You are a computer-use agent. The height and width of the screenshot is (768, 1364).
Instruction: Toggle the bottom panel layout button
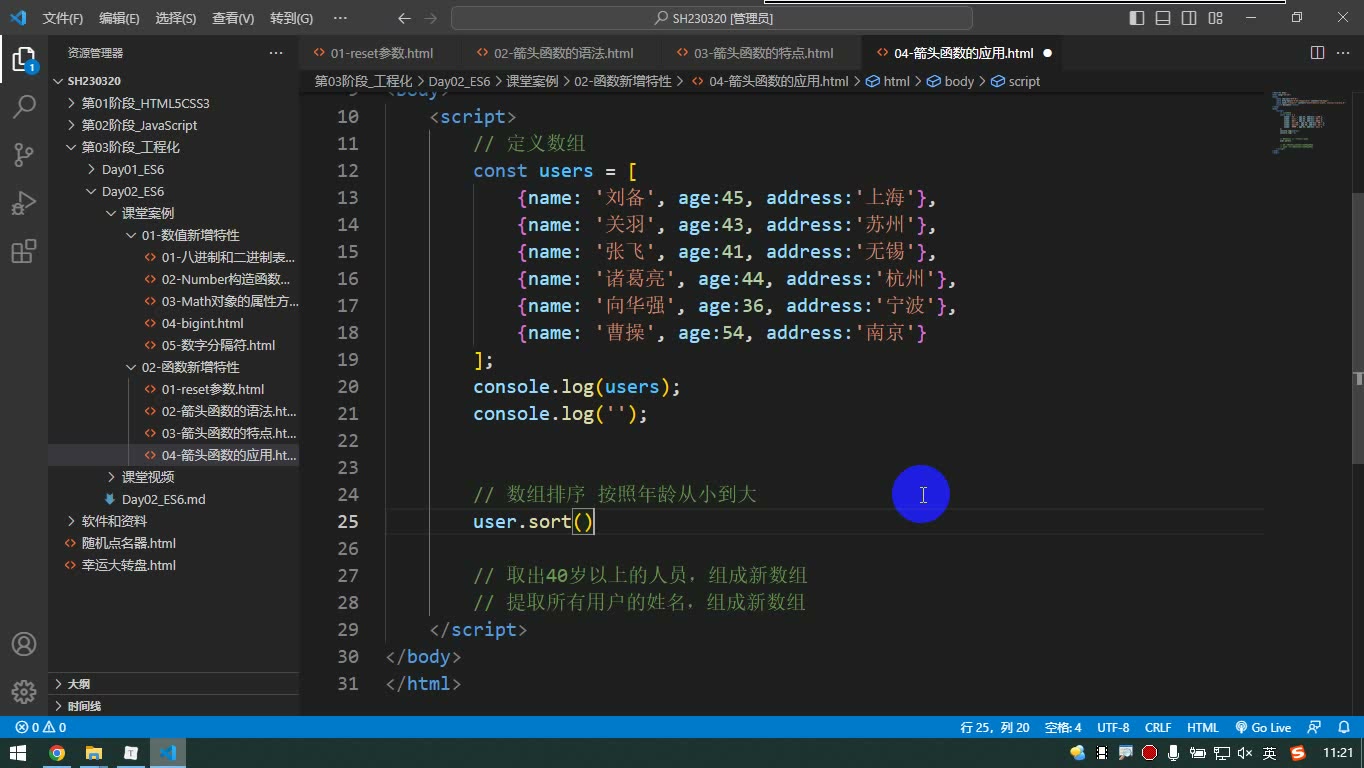(x=1163, y=18)
